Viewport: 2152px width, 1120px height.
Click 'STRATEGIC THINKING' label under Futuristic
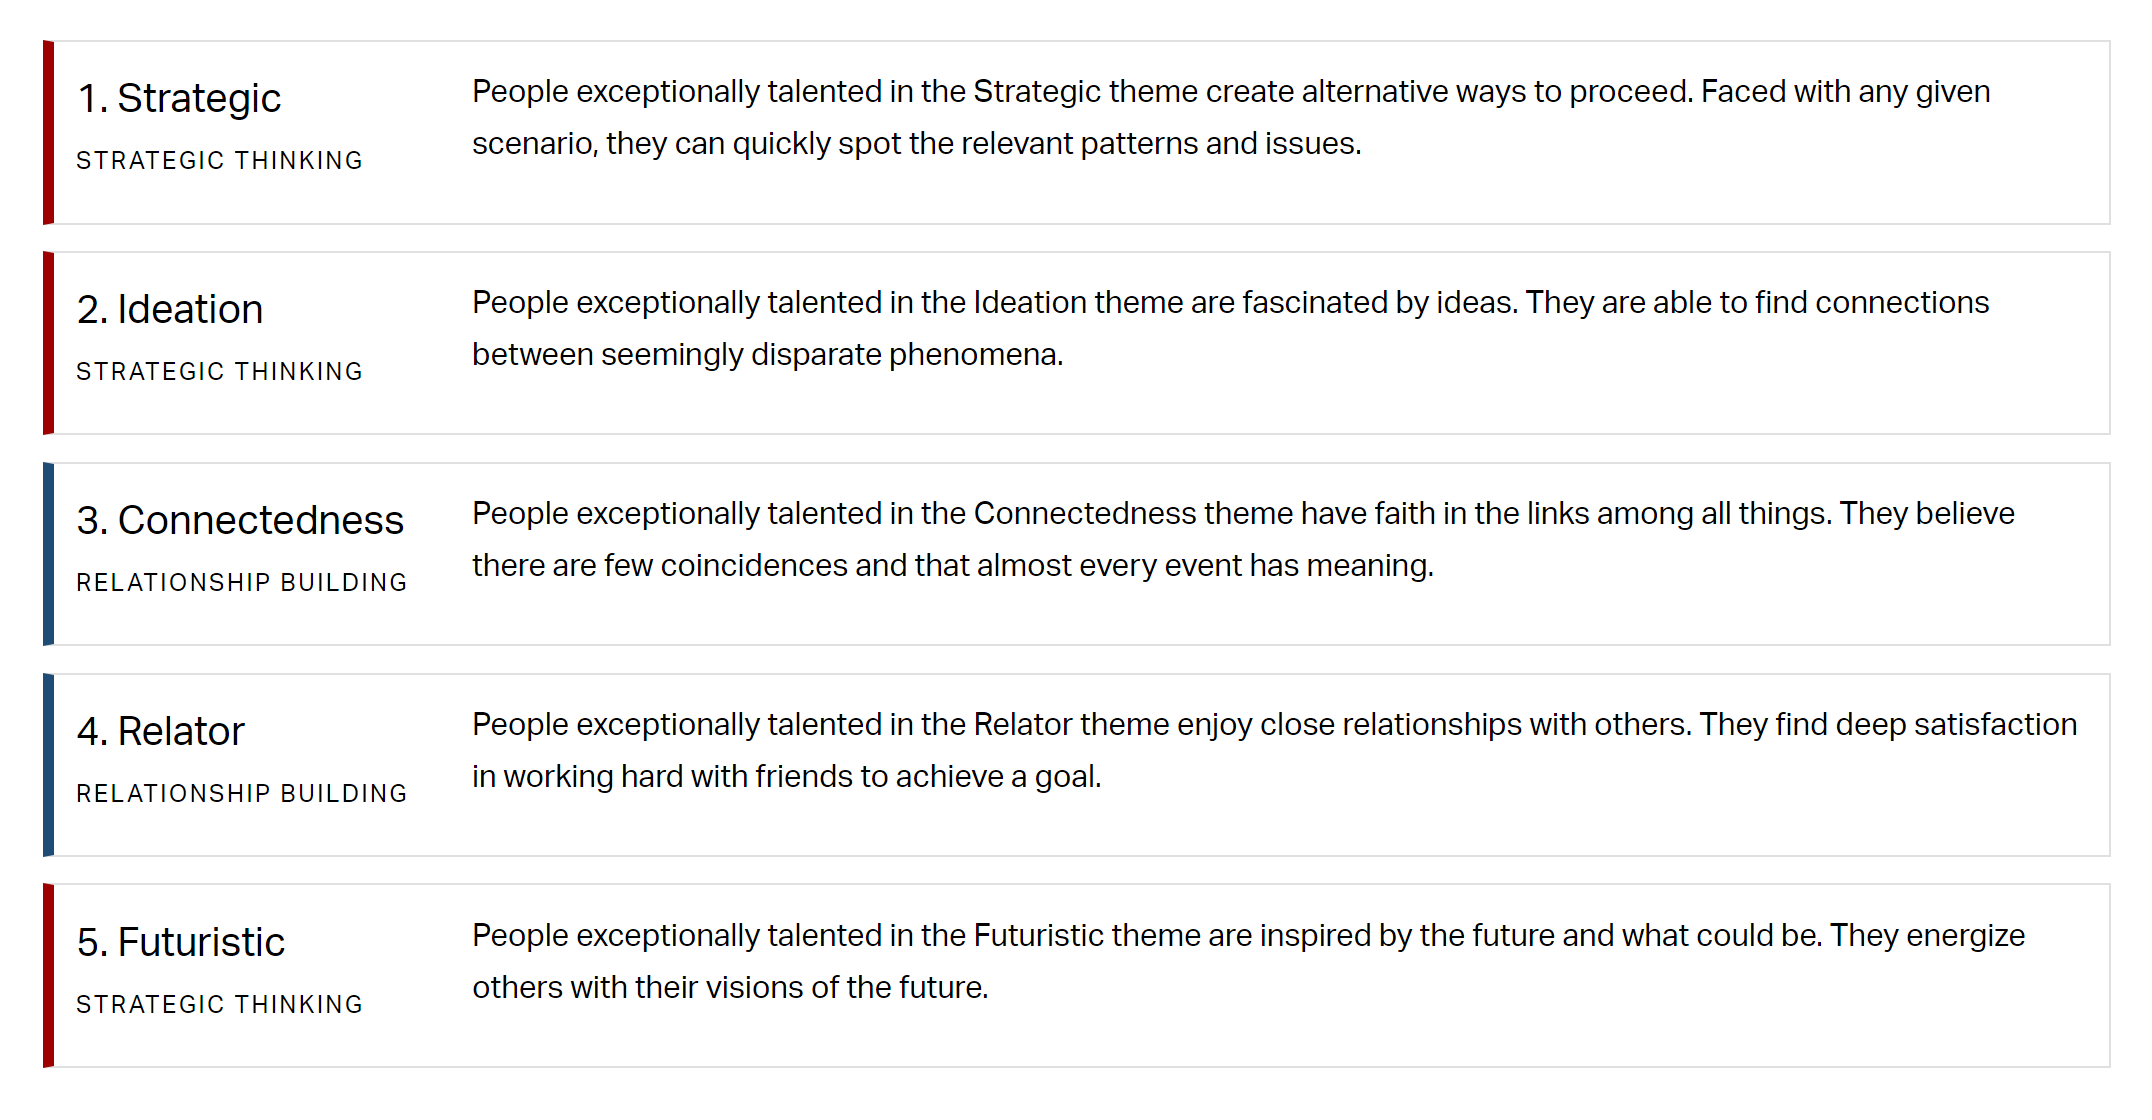click(x=220, y=1005)
